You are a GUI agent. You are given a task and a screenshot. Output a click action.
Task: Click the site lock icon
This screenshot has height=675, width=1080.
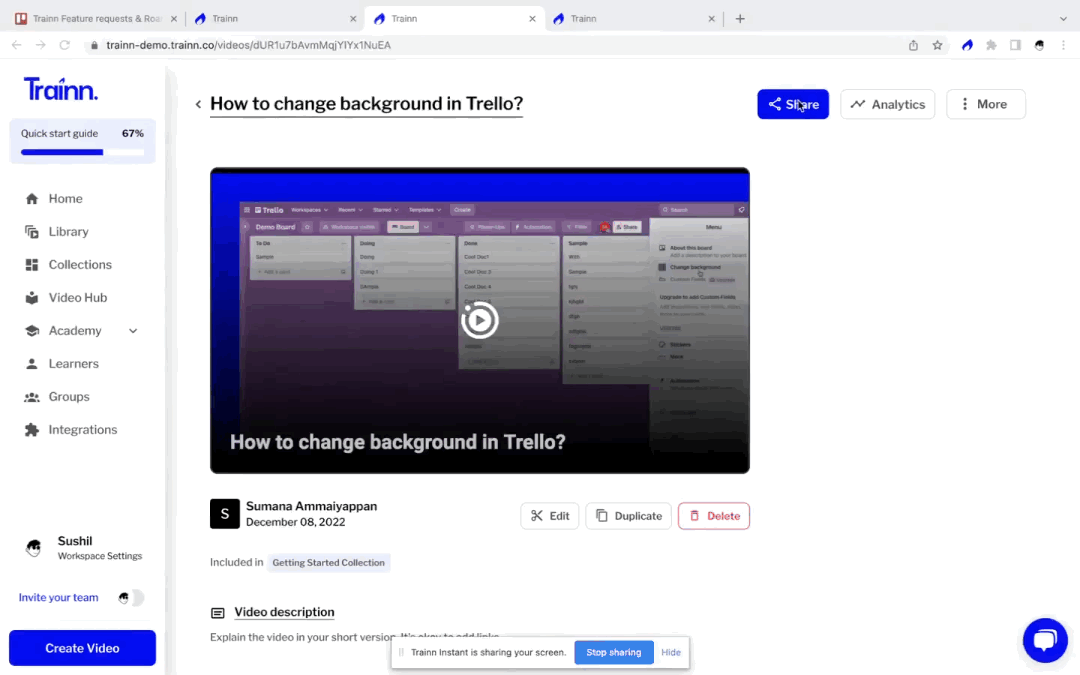tap(94, 45)
